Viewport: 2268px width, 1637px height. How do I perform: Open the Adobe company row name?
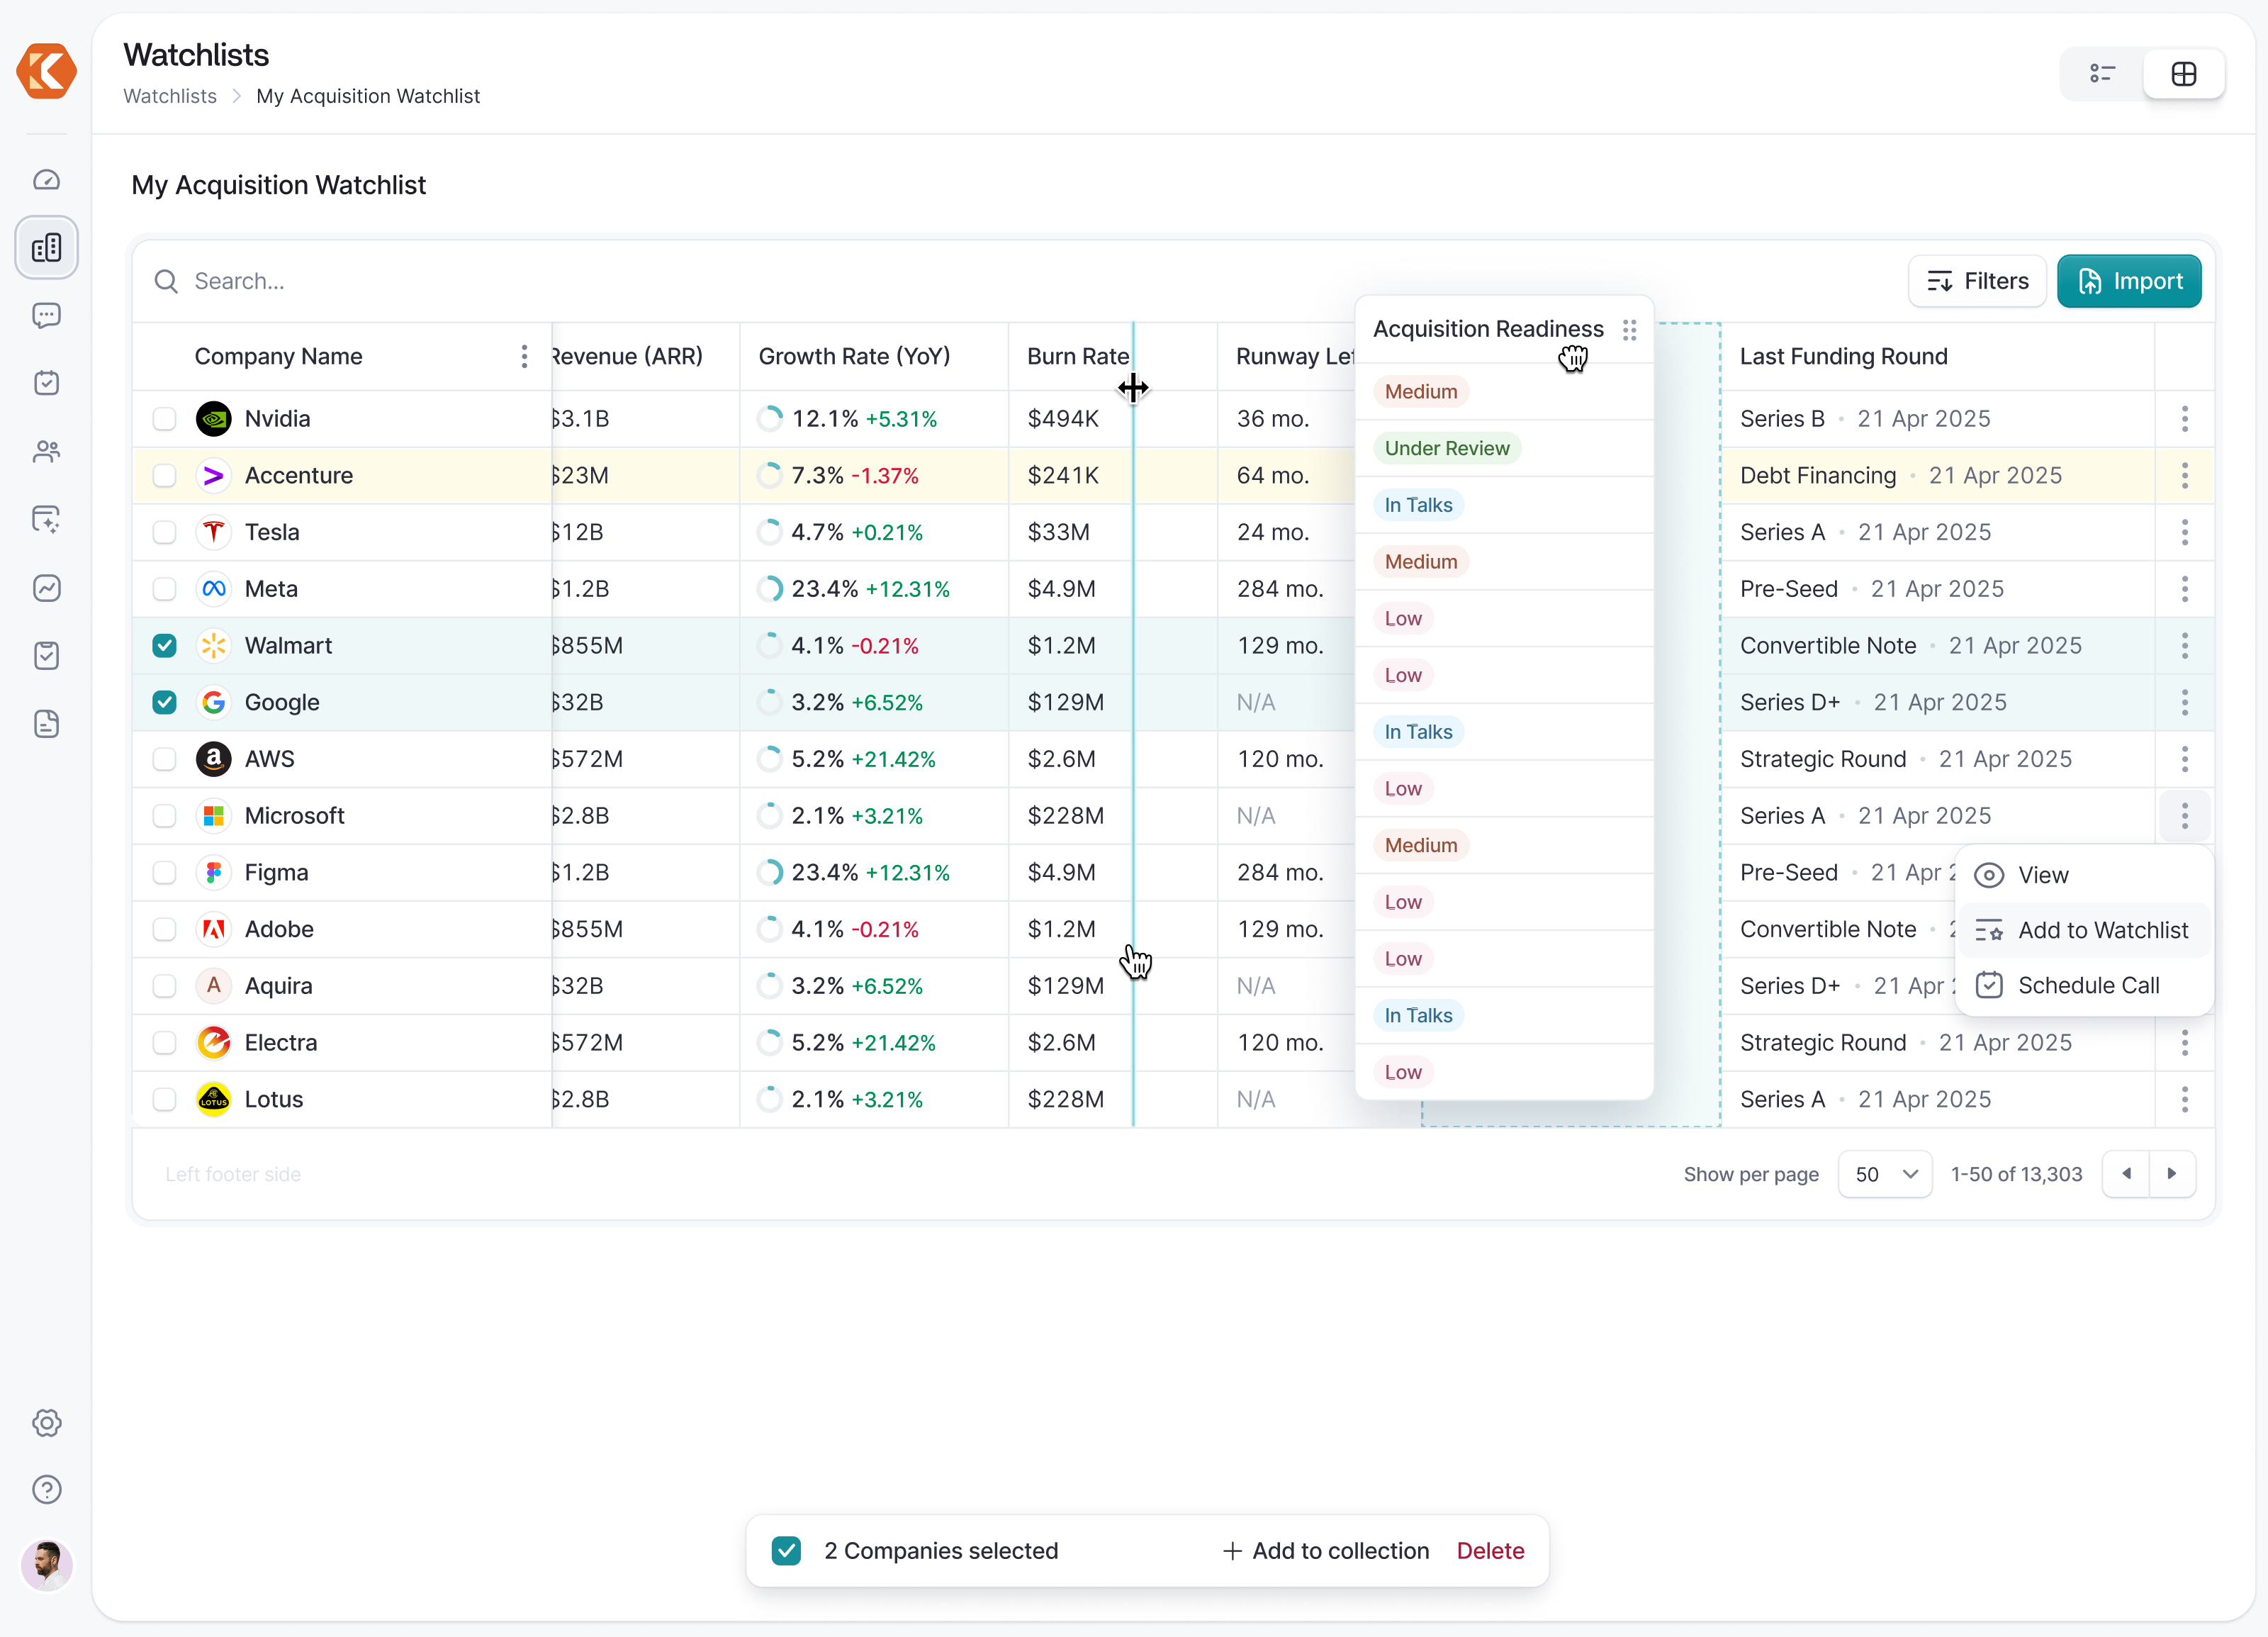point(279,930)
